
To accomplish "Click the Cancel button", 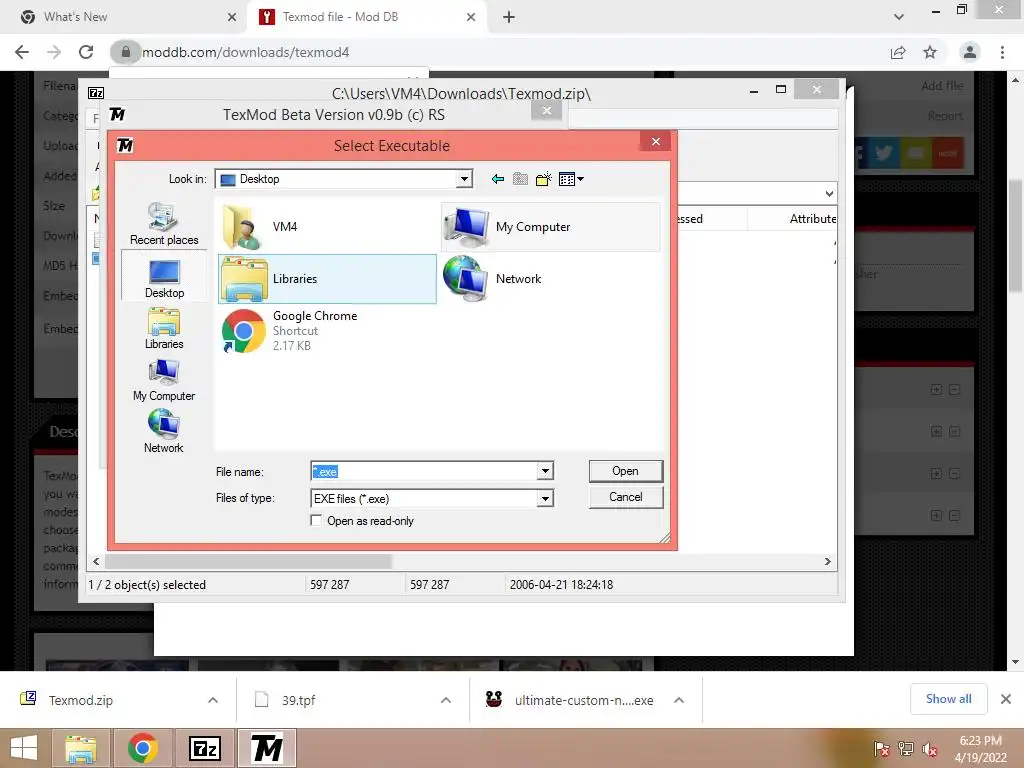I will tap(626, 497).
